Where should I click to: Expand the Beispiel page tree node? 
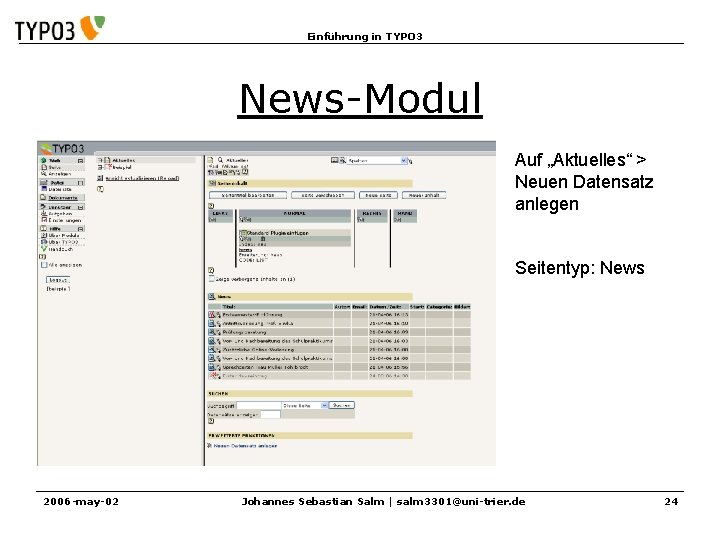click(100, 168)
